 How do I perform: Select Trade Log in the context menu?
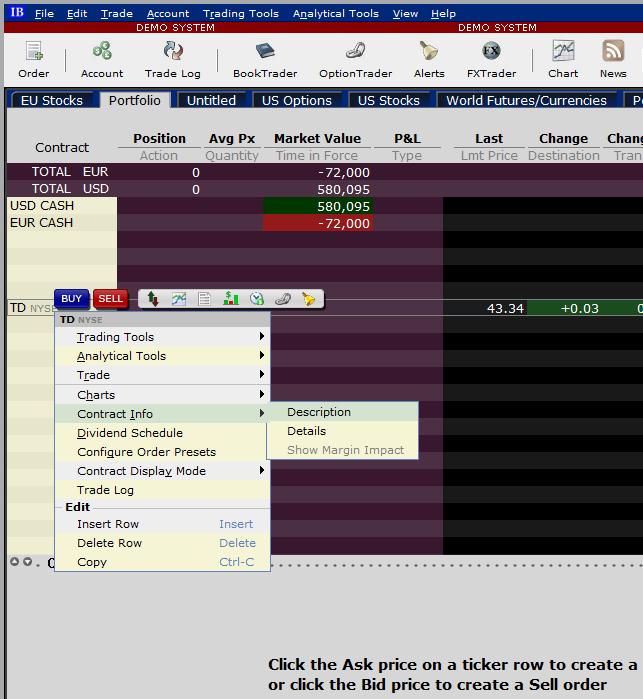(x=162, y=490)
